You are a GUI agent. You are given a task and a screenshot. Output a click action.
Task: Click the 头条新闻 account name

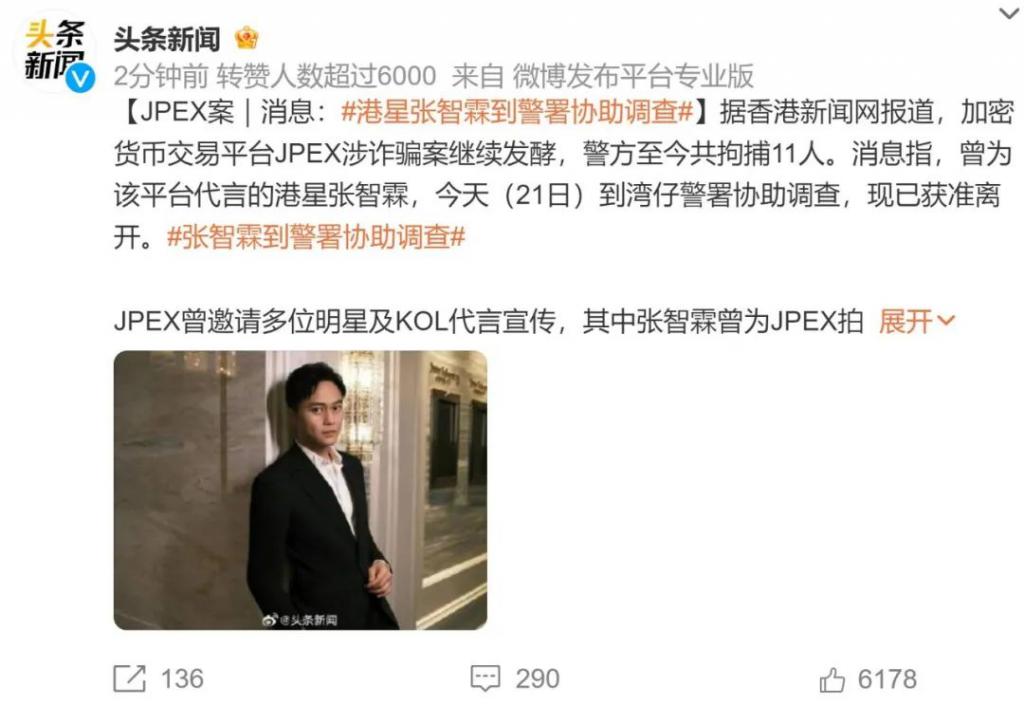pyautogui.click(x=167, y=39)
